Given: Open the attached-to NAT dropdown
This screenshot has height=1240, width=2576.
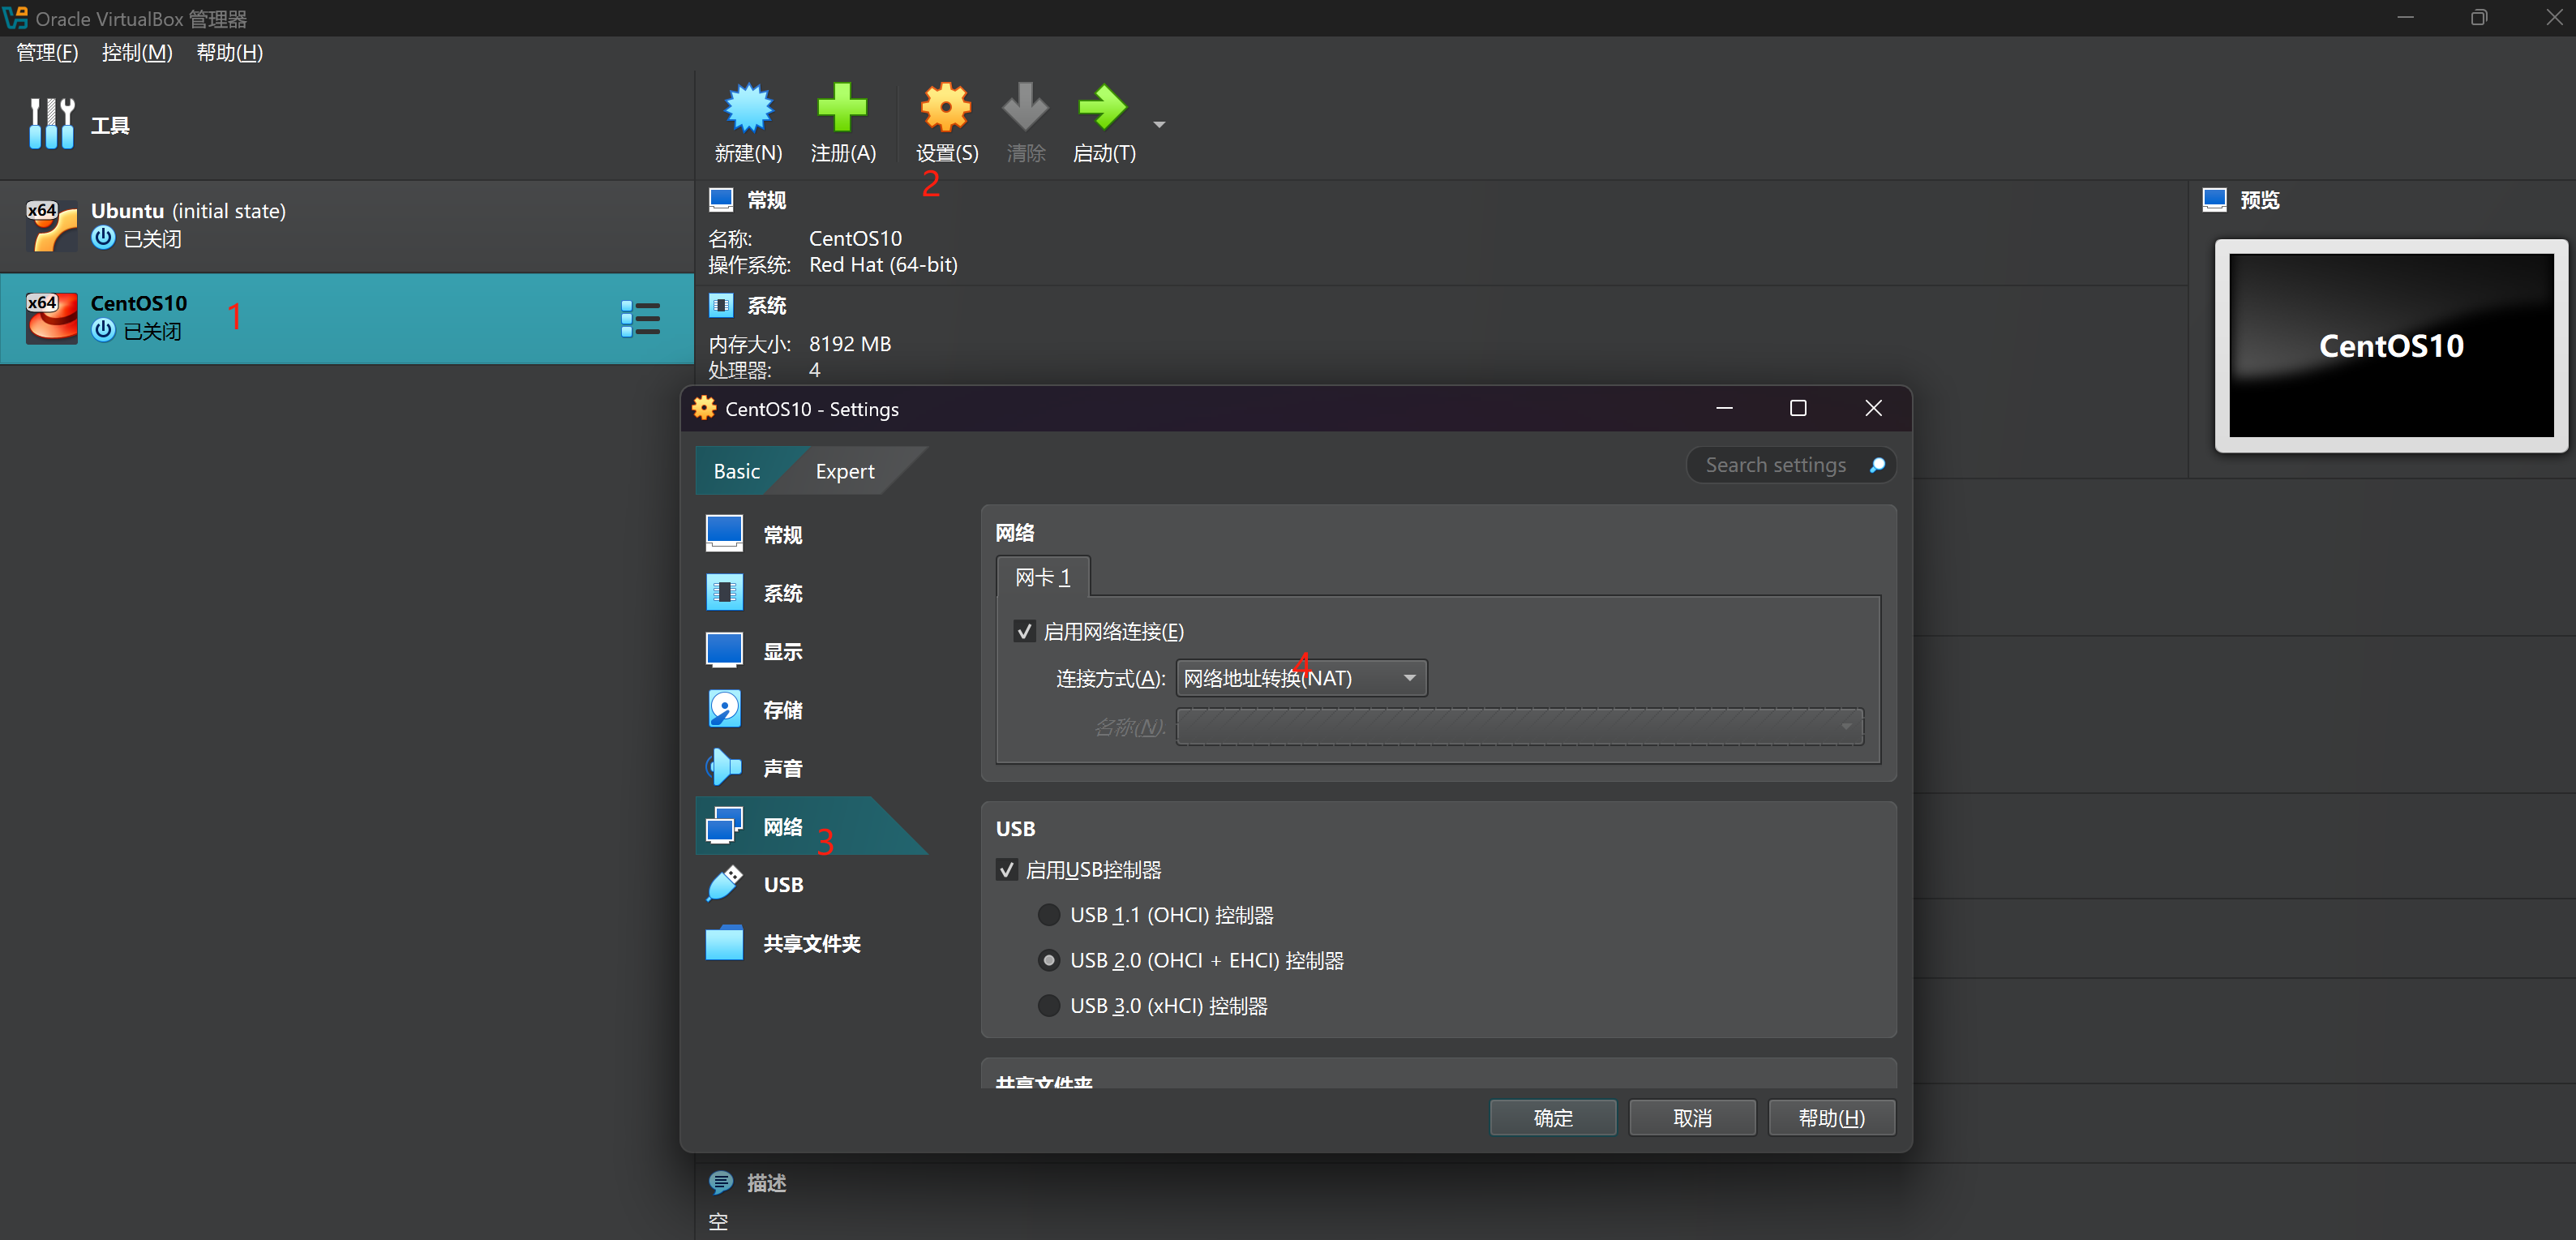Looking at the screenshot, I should click(x=1301, y=678).
